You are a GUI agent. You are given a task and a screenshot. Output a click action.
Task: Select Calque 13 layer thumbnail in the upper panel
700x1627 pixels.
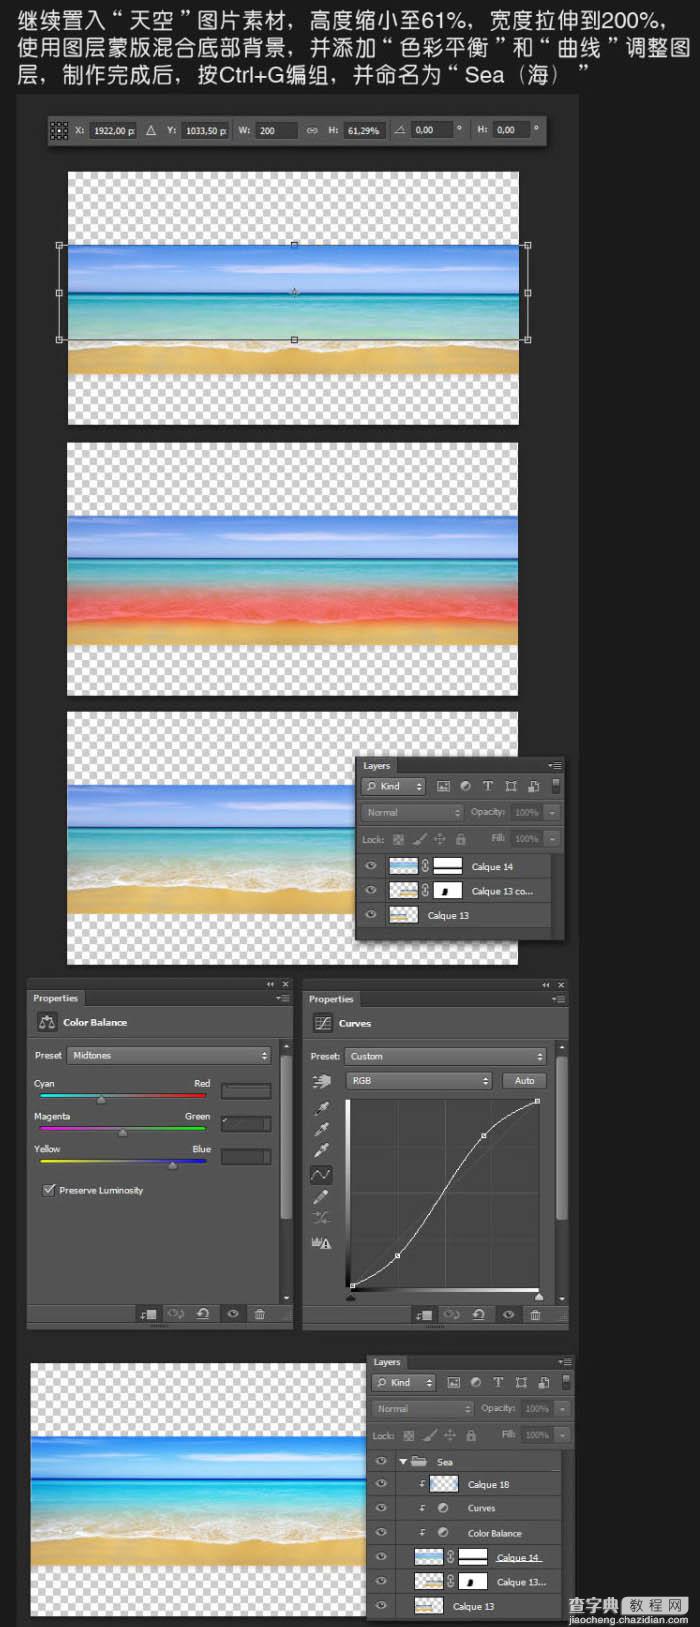[x=403, y=915]
